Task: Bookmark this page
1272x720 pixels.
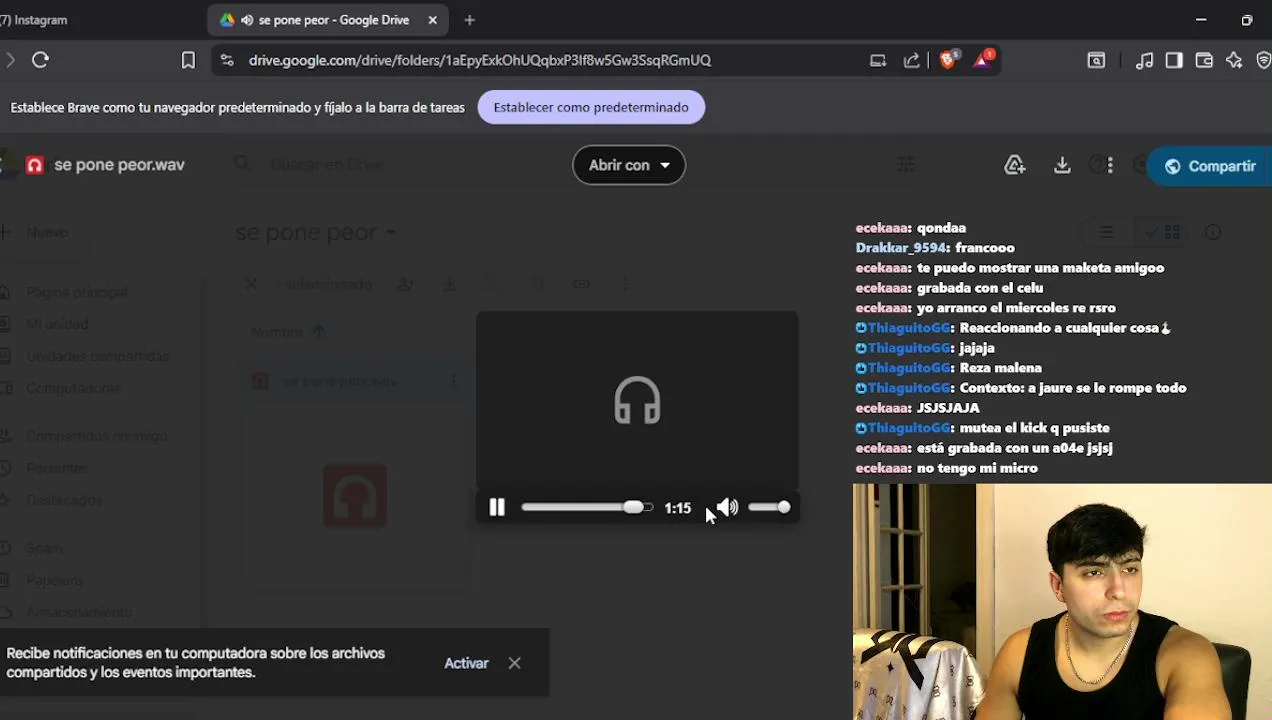Action: [188, 60]
